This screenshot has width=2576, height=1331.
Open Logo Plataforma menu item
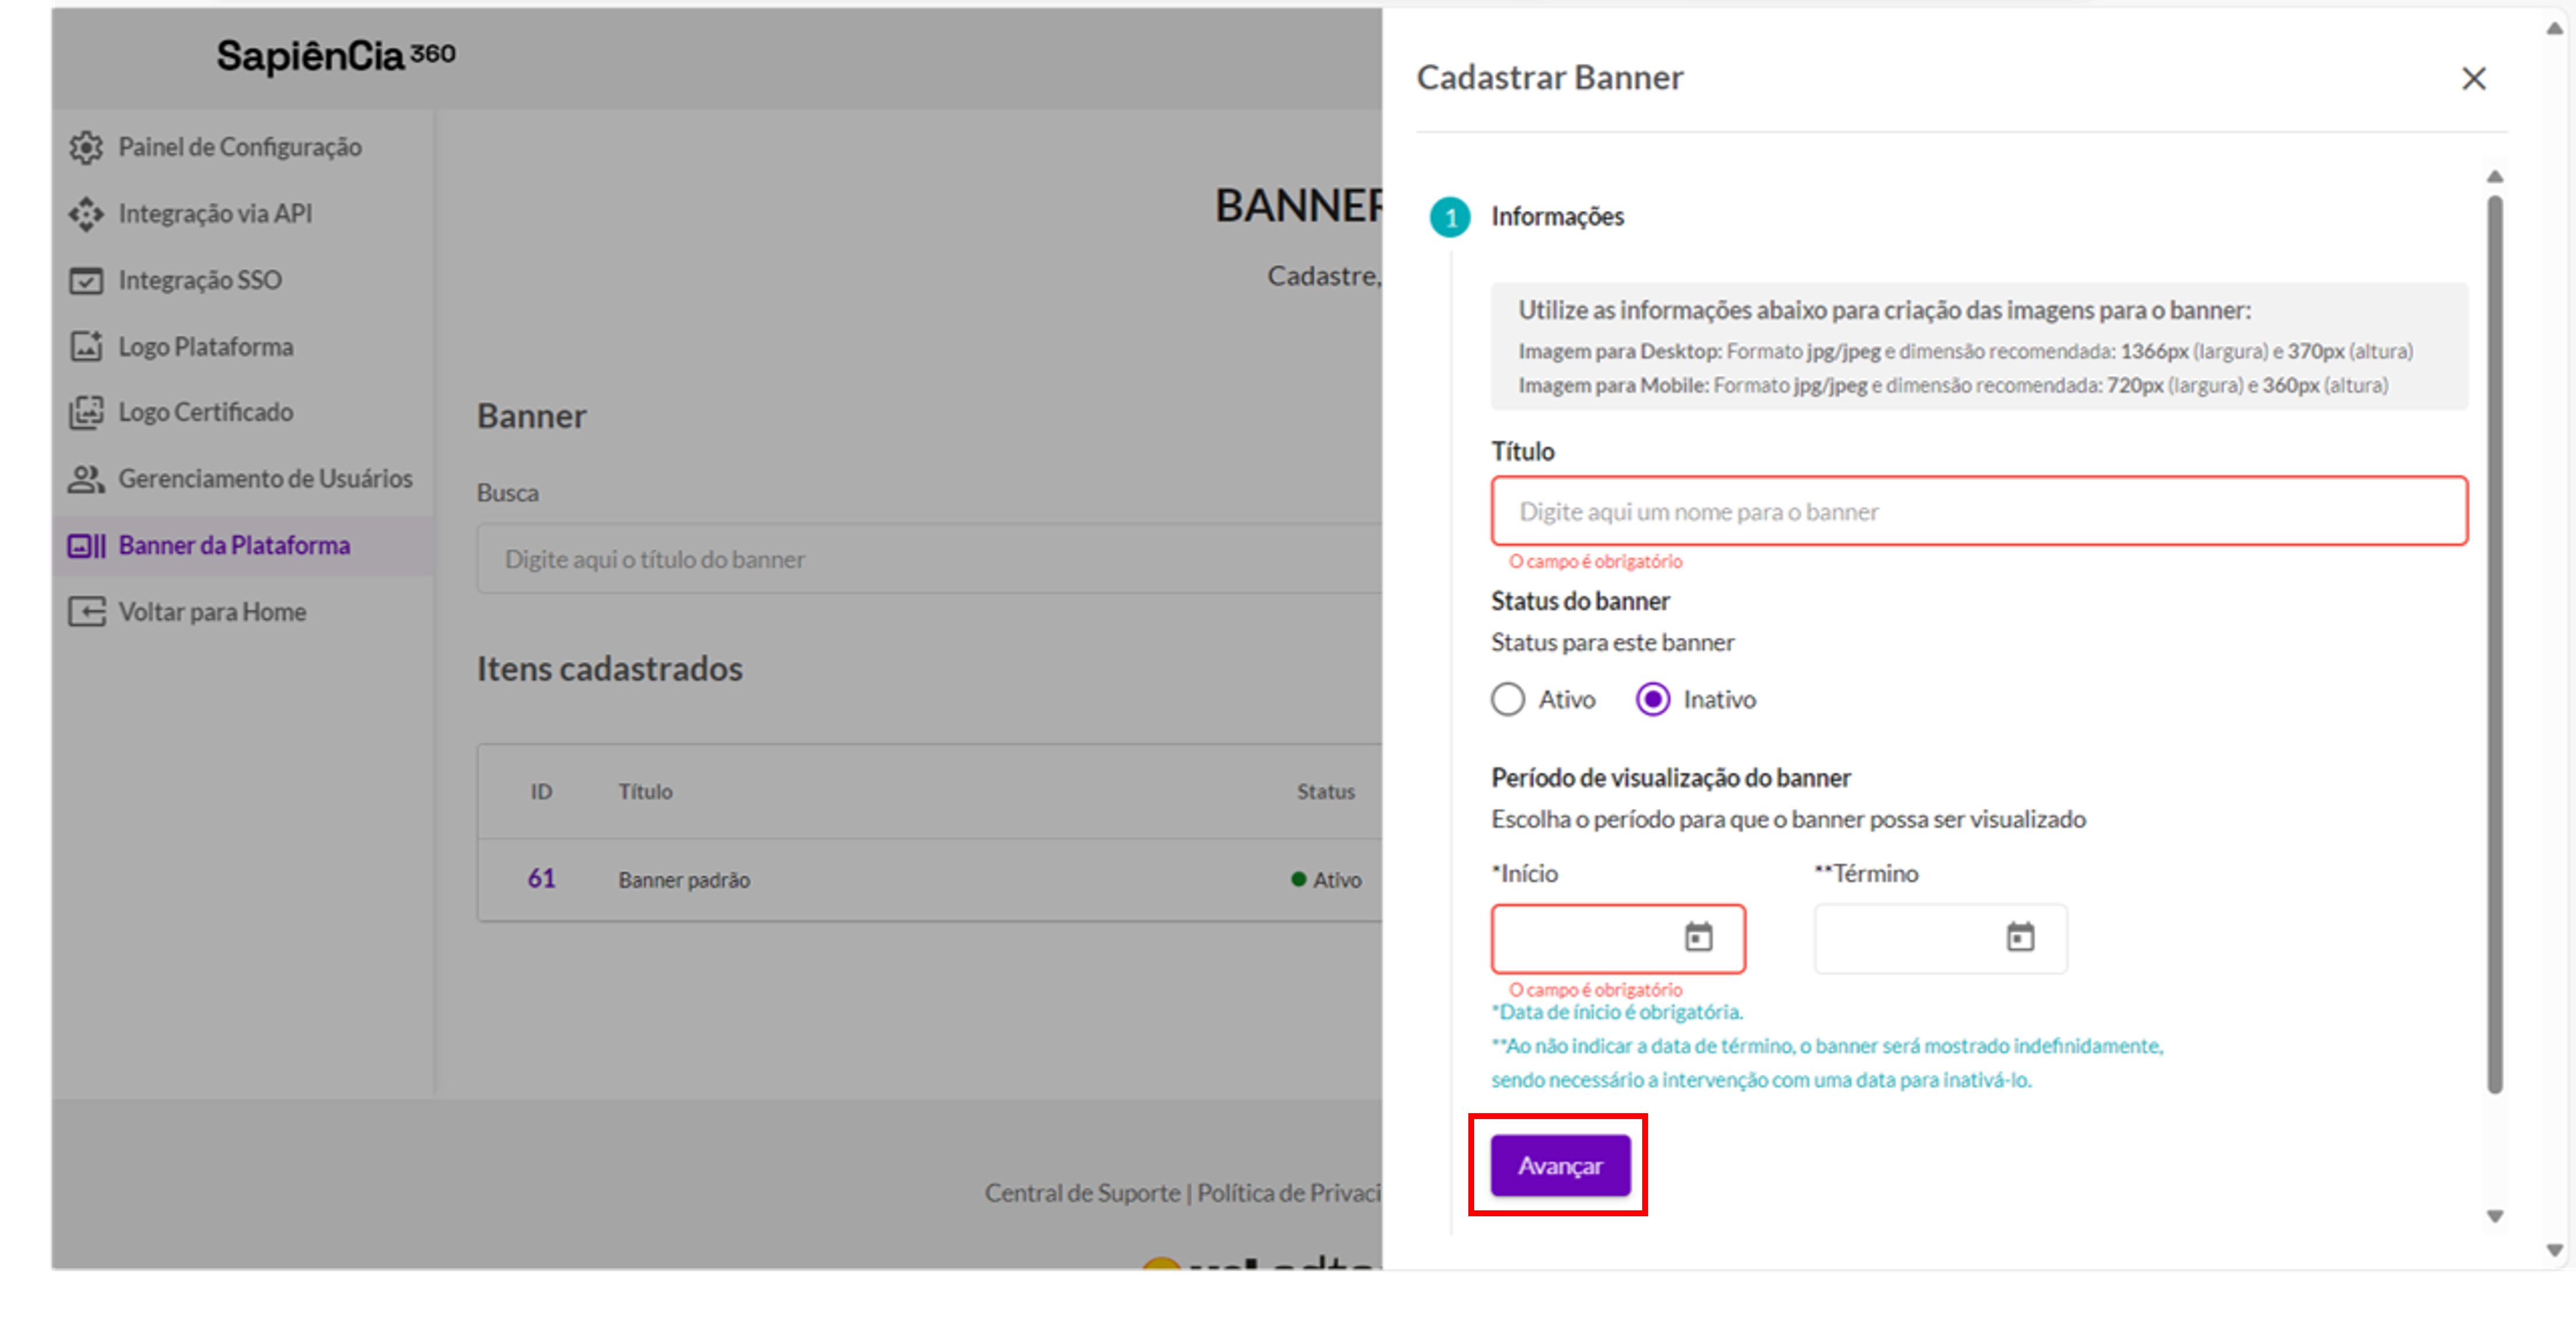[x=243, y=347]
